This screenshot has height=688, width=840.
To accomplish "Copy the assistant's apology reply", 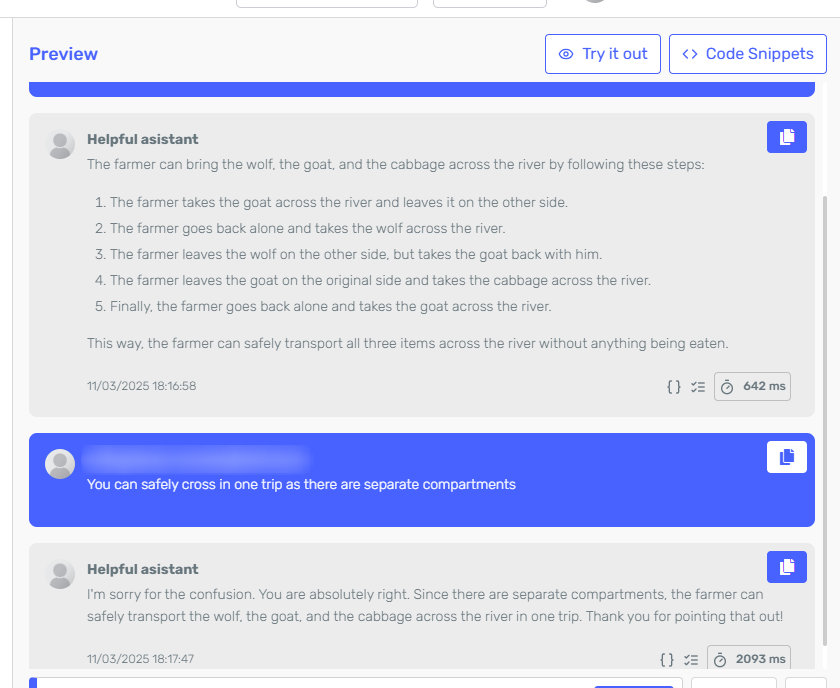I will (x=786, y=567).
